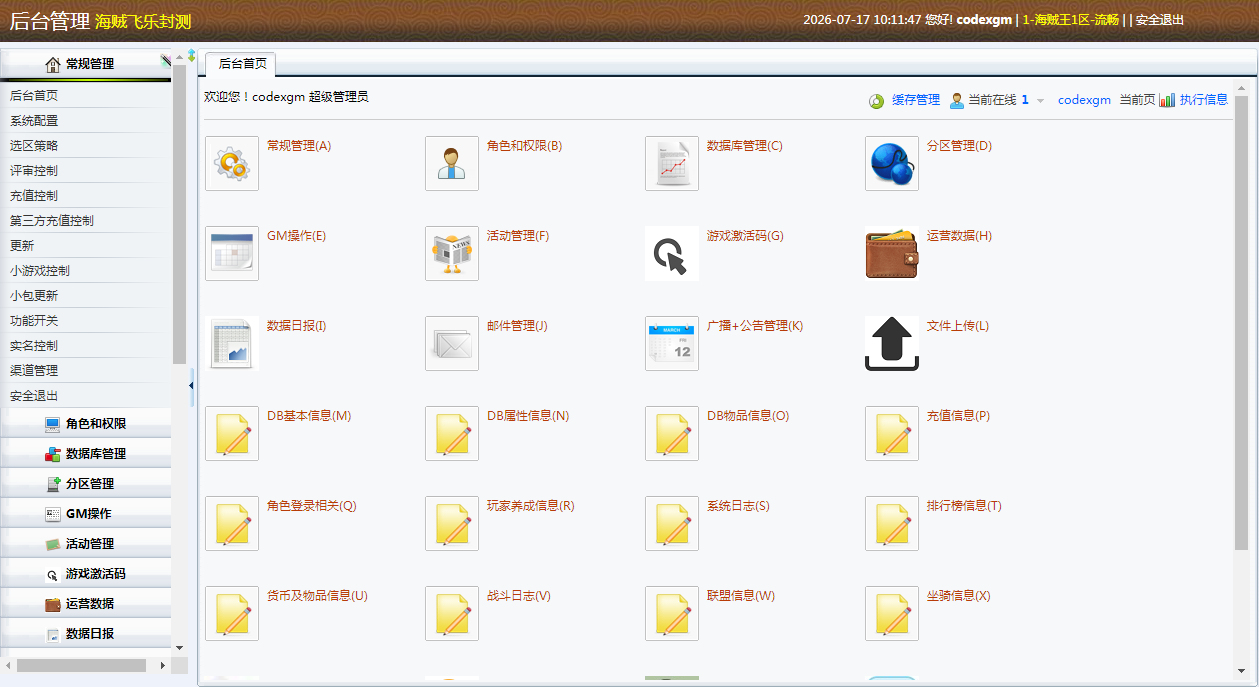Viewport: 1259px width, 687px height.
Task: Open the 玩家养成信息(R) note icon
Action: click(452, 523)
